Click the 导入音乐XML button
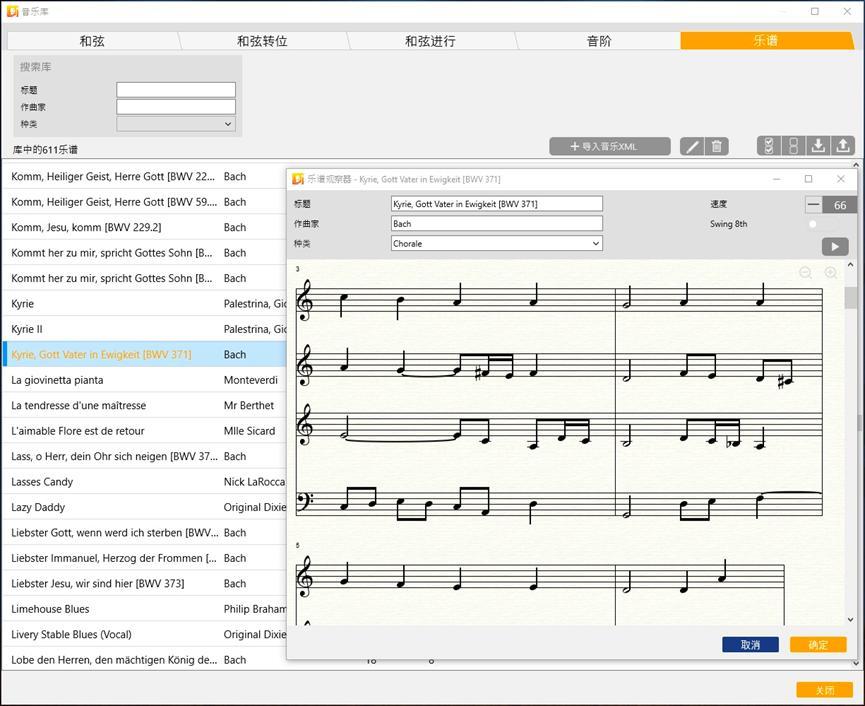This screenshot has height=706, width=865. [x=609, y=147]
